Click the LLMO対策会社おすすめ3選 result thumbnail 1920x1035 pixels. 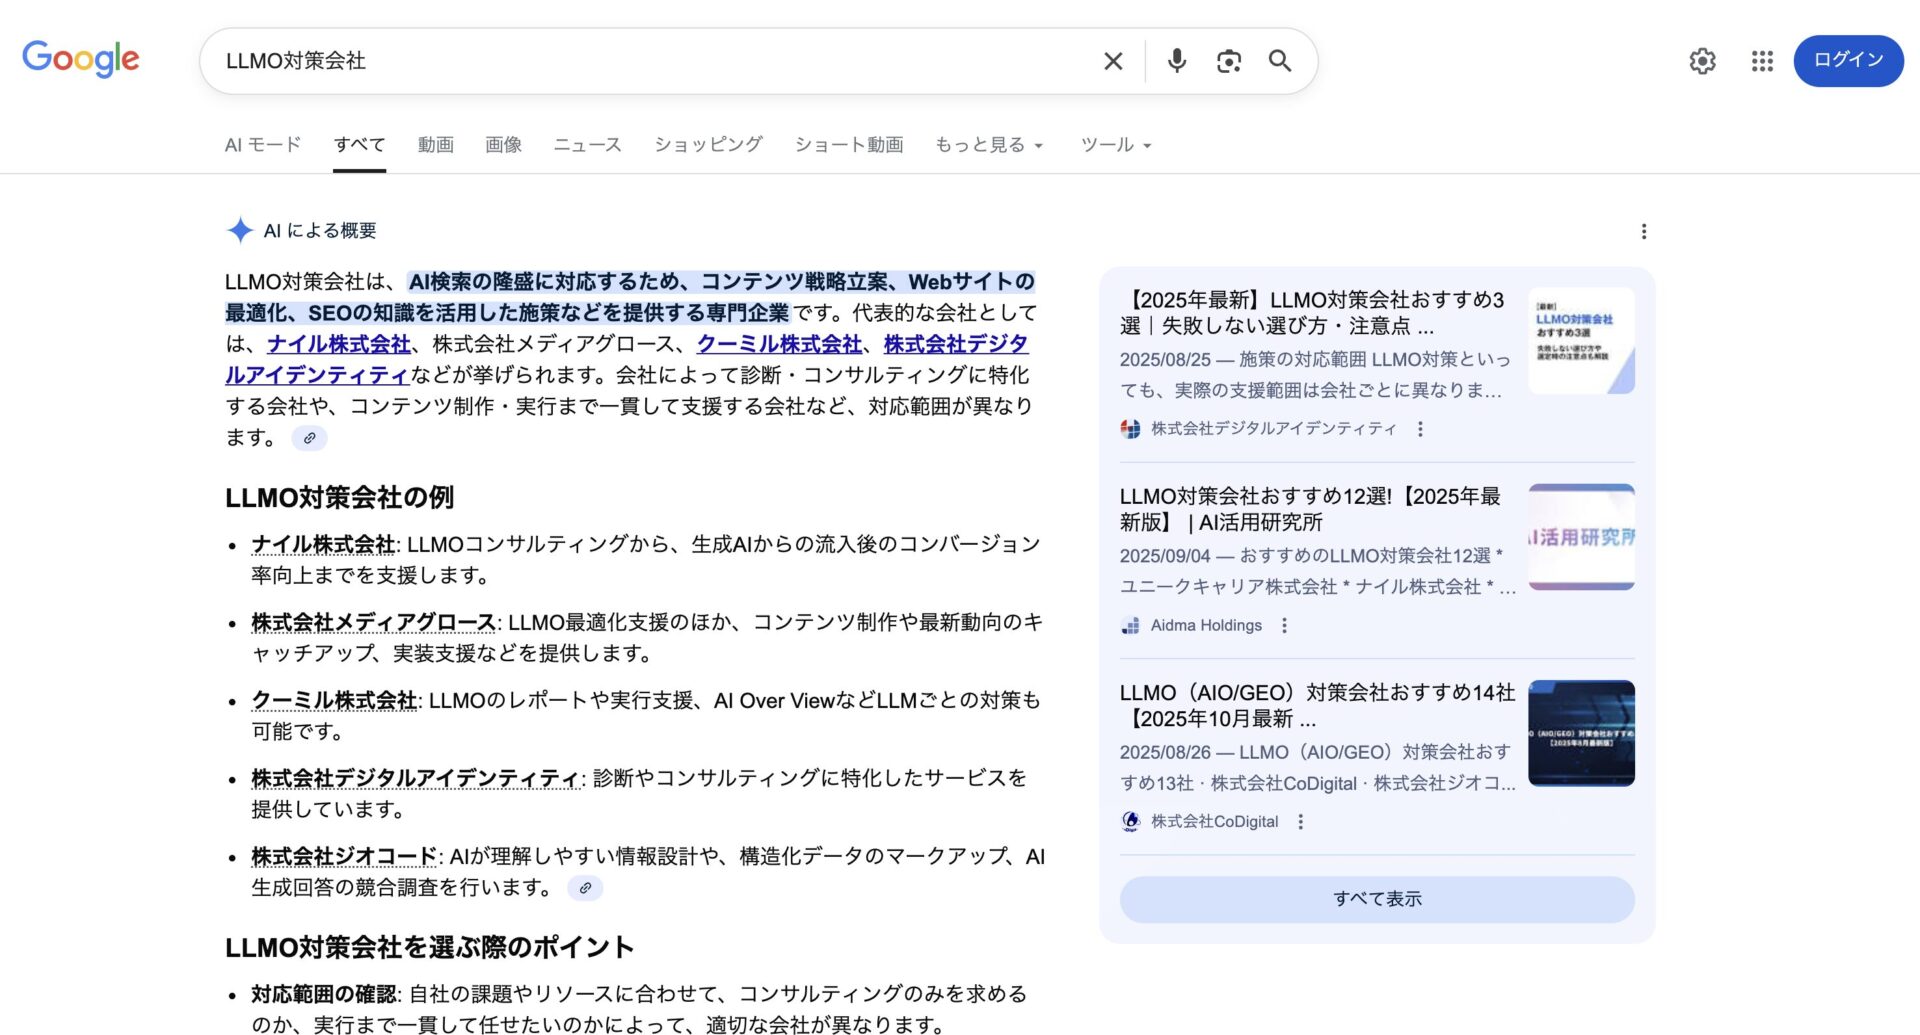point(1580,341)
